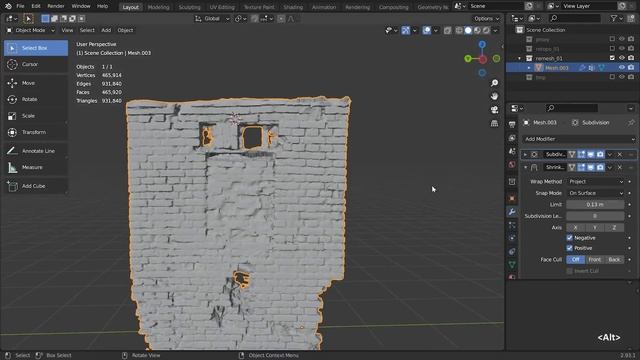Uncheck the remesh_01 collection checkbox

612,58
